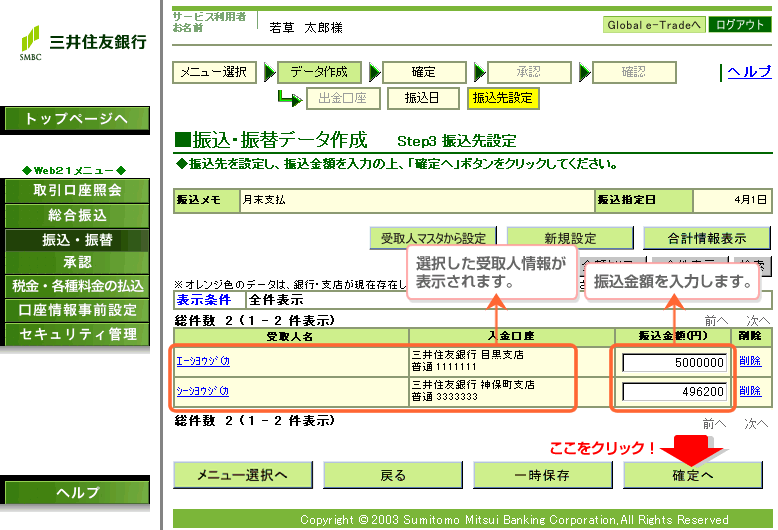Viewport: 778px width, 530px height.
Task: Open 取引口座照会 menu item
Action: (x=77, y=191)
